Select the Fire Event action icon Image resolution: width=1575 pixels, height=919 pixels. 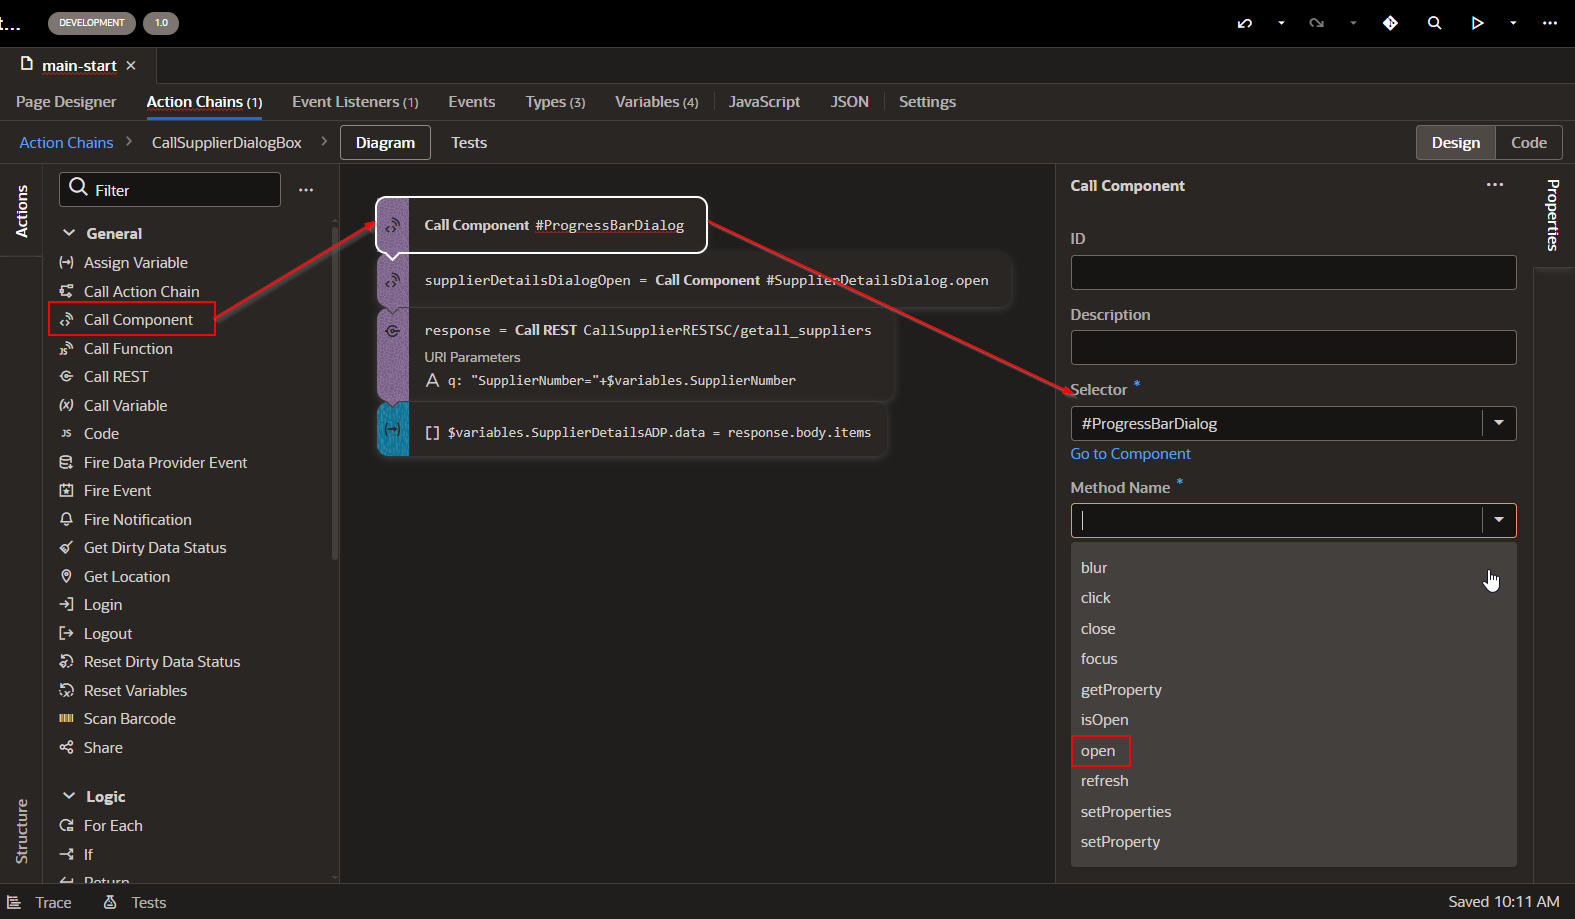click(x=66, y=490)
